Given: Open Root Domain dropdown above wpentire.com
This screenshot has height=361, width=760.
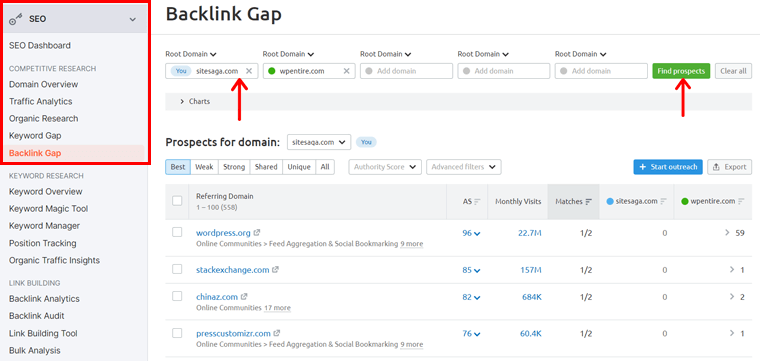Looking at the screenshot, I should (288, 54).
